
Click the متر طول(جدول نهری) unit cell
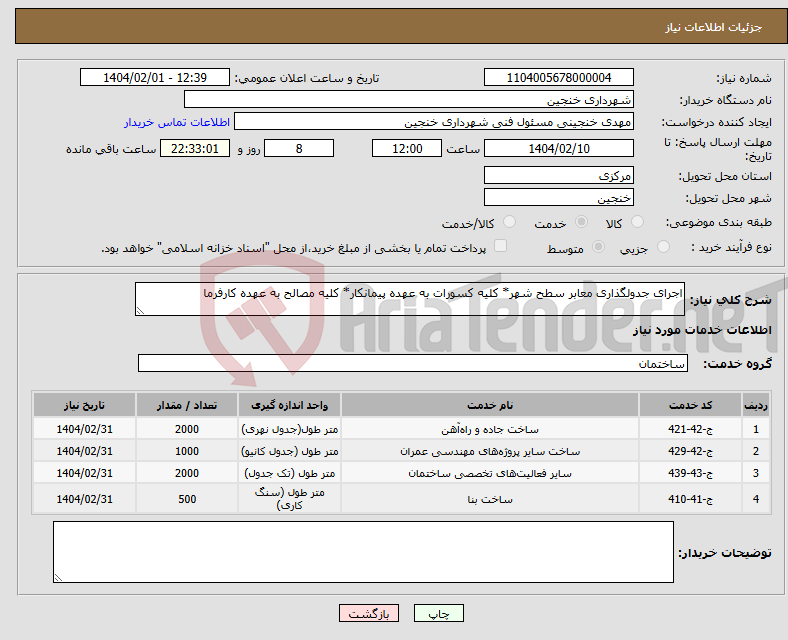click(x=289, y=430)
